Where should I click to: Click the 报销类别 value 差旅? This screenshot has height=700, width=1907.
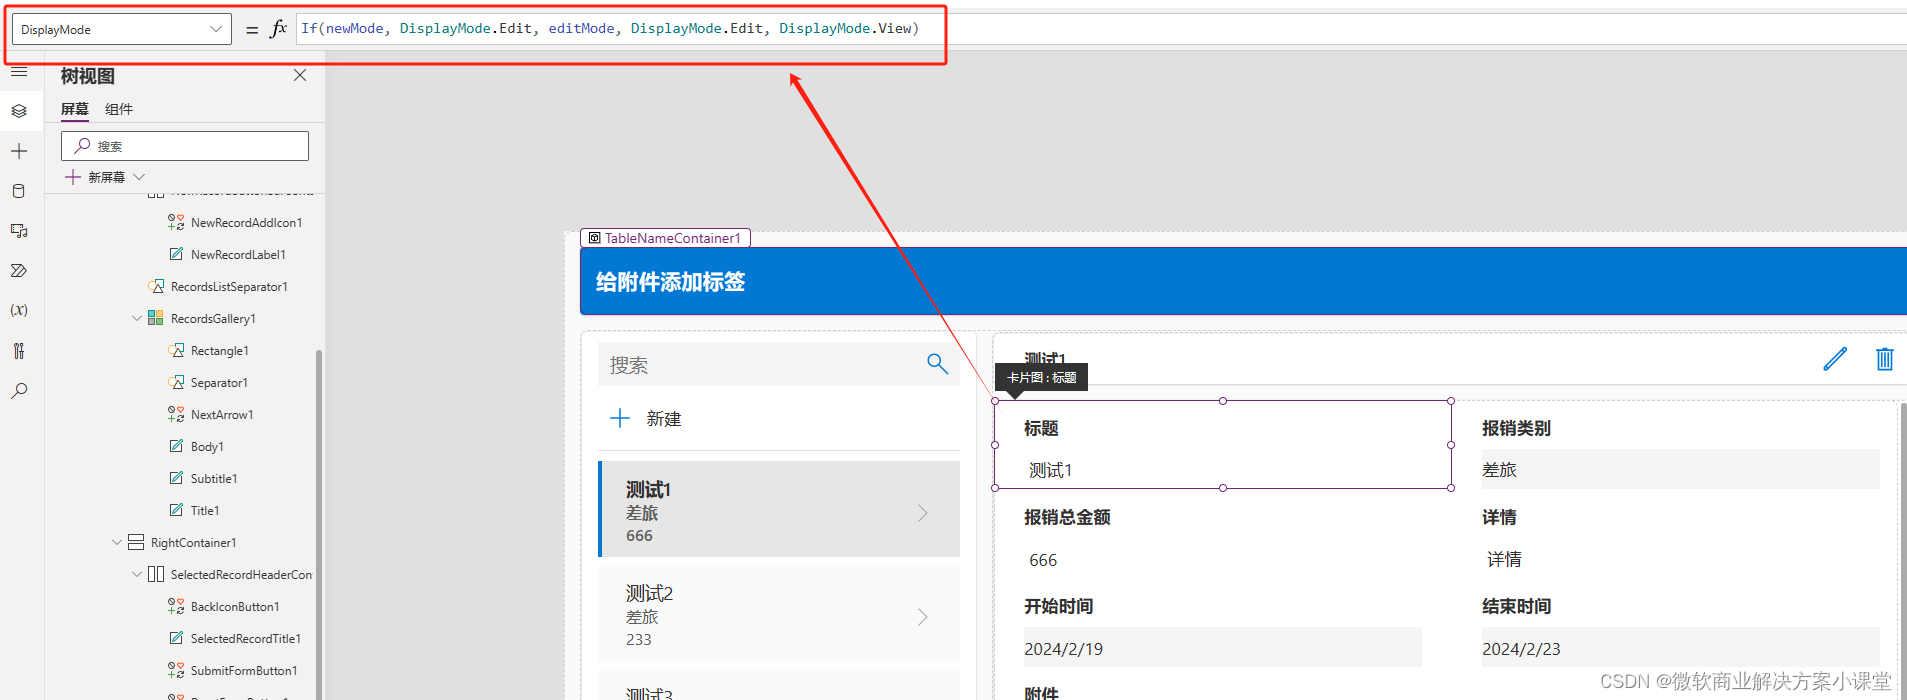click(x=1680, y=469)
